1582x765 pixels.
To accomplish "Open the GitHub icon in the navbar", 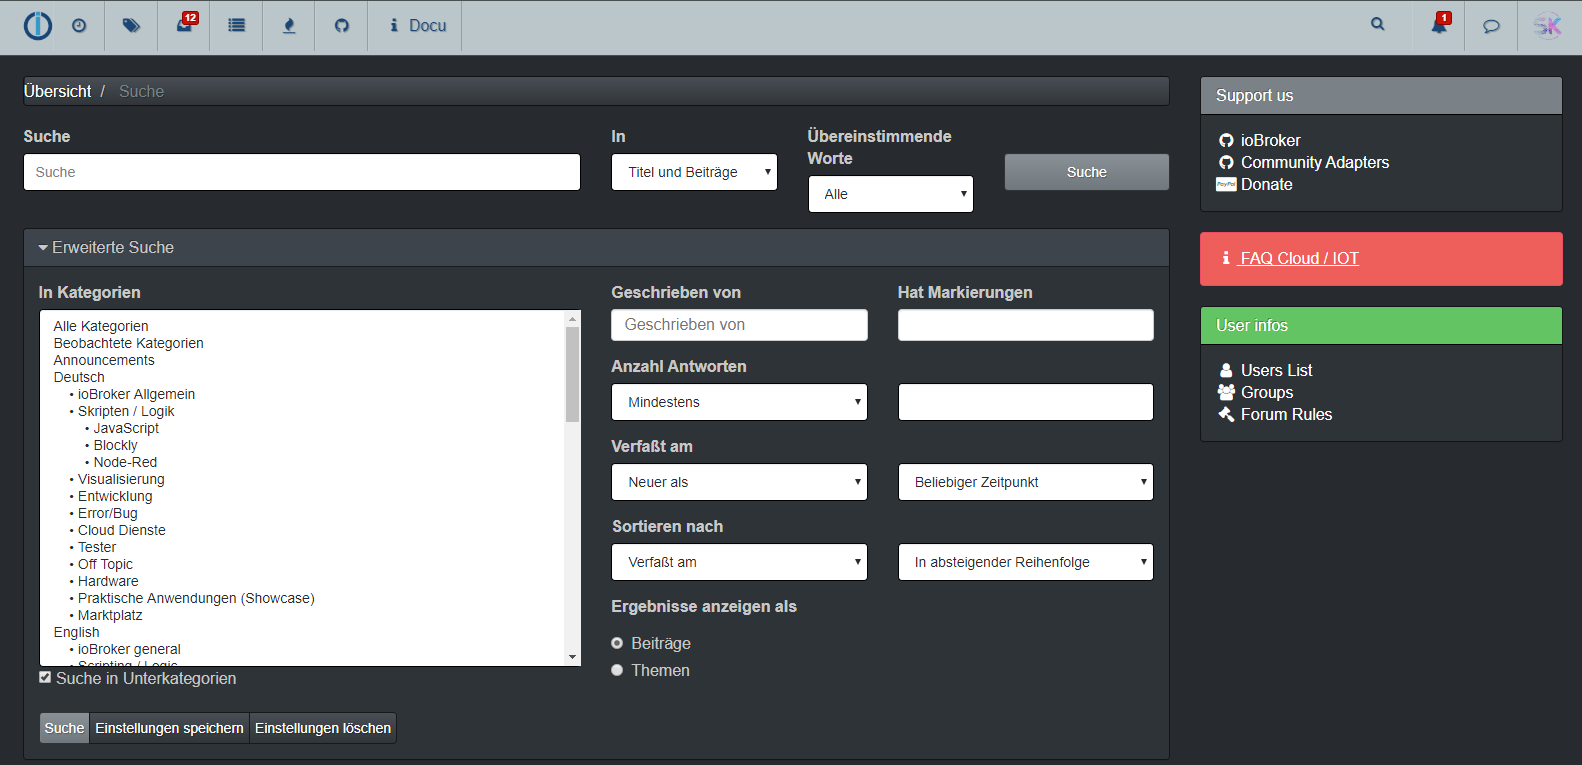I will [x=342, y=26].
